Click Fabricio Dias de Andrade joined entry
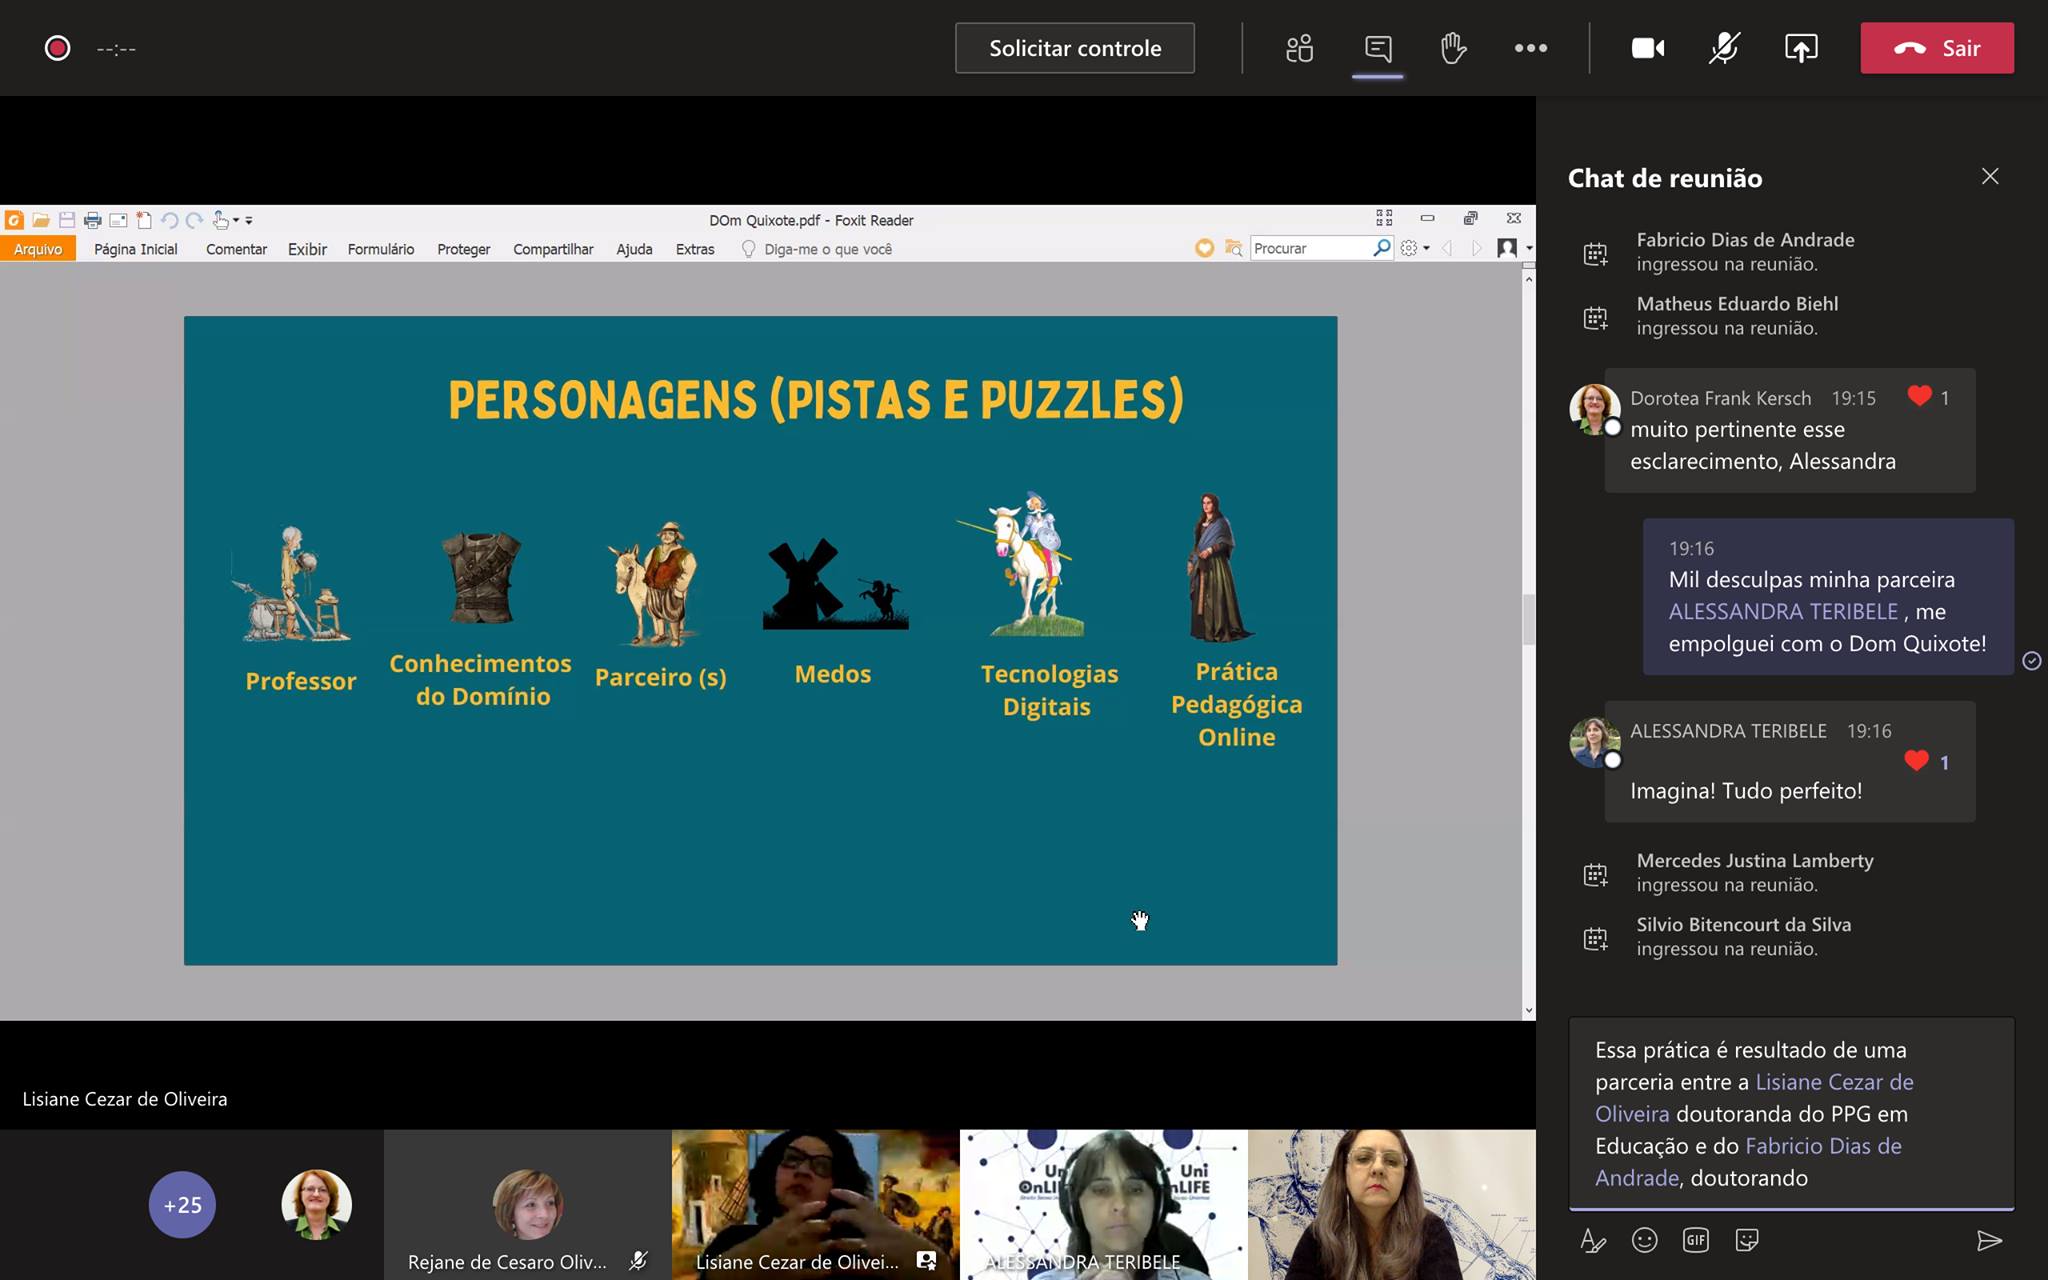2048x1280 pixels. click(x=1745, y=251)
